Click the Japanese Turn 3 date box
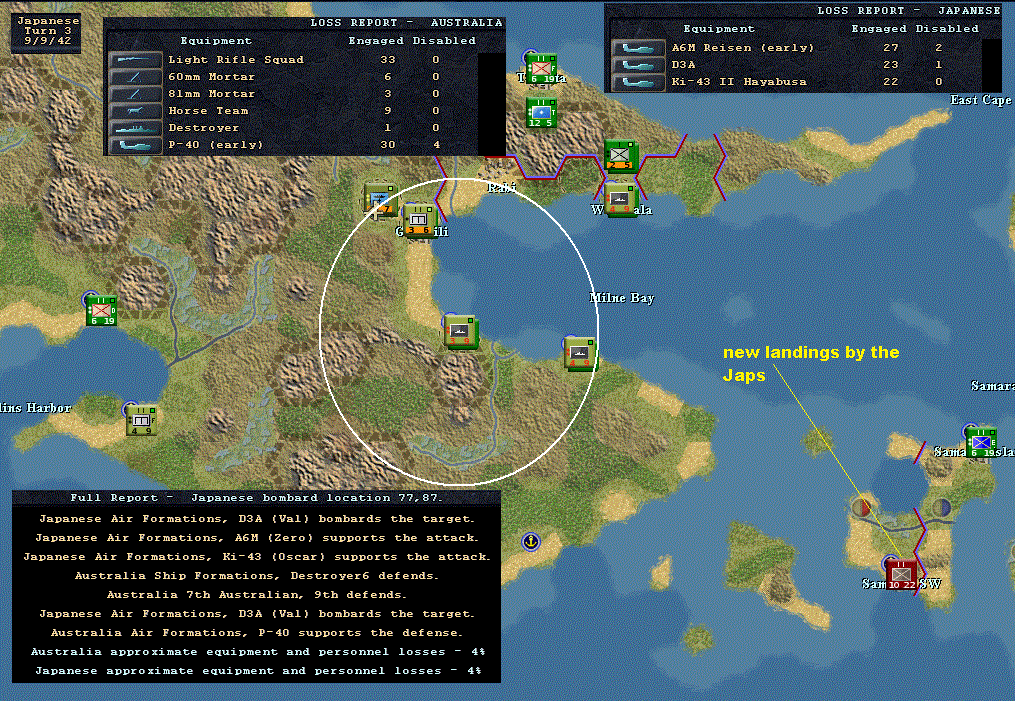 pyautogui.click(x=46, y=31)
